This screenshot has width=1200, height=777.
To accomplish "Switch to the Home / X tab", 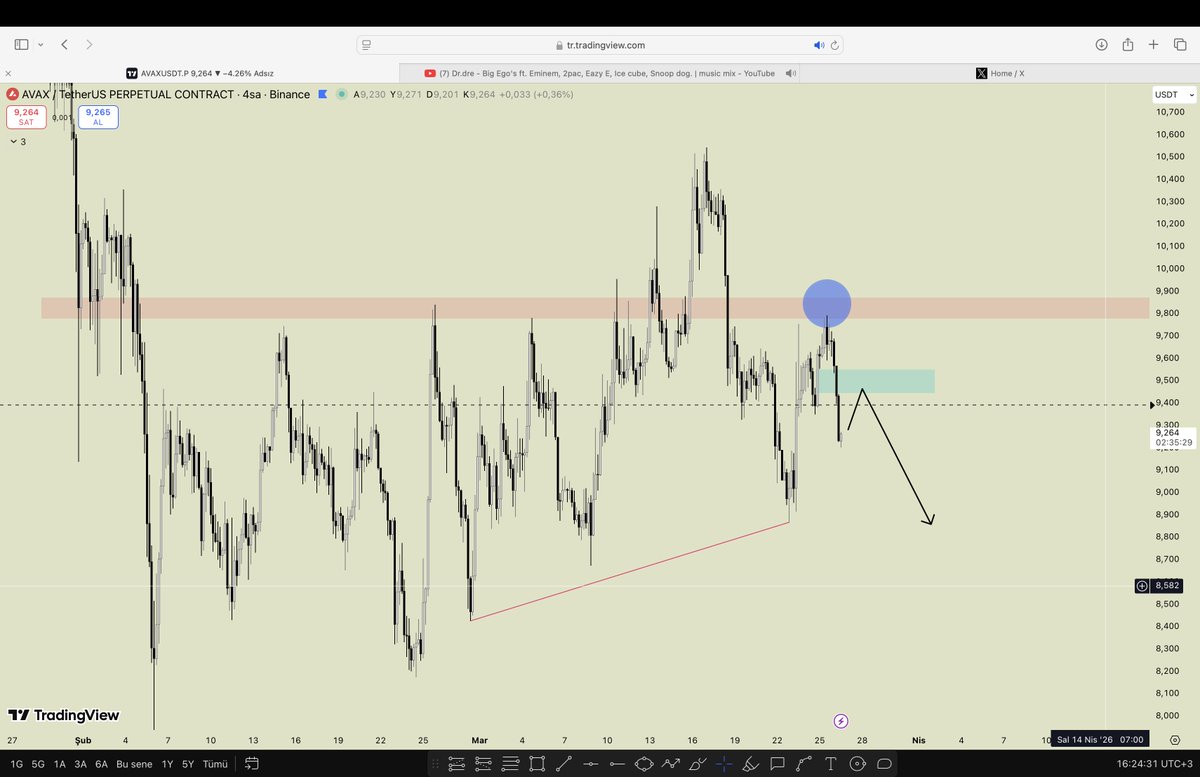I will coord(1000,73).
